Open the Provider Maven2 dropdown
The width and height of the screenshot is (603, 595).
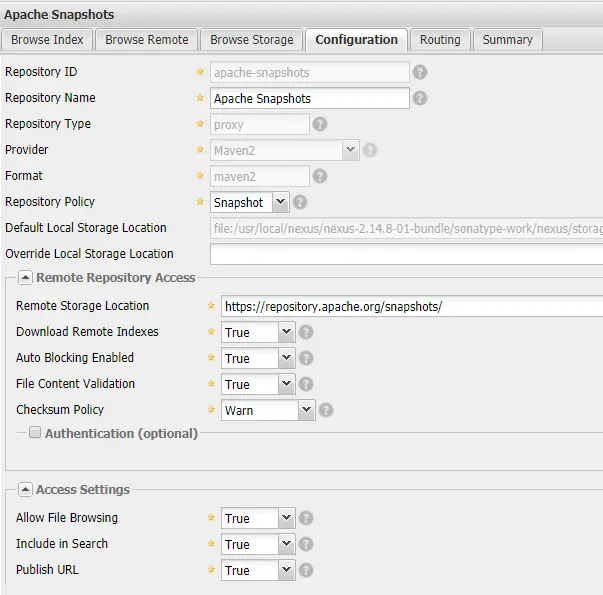coord(350,150)
